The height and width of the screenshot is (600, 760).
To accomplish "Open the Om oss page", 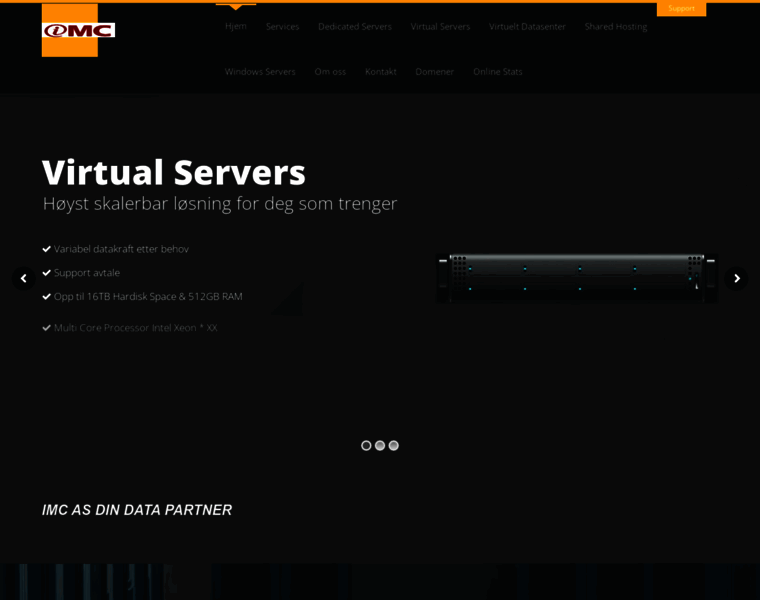I will tap(330, 71).
